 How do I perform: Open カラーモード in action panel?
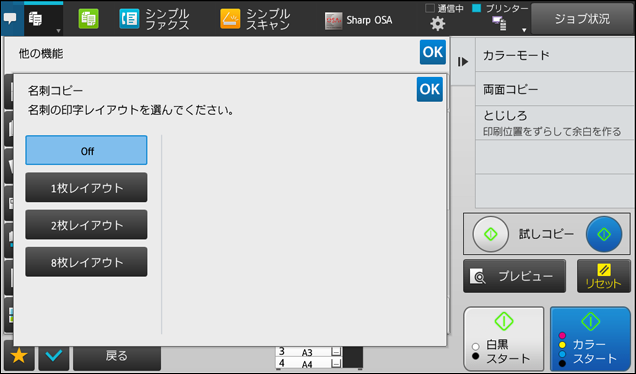(555, 55)
